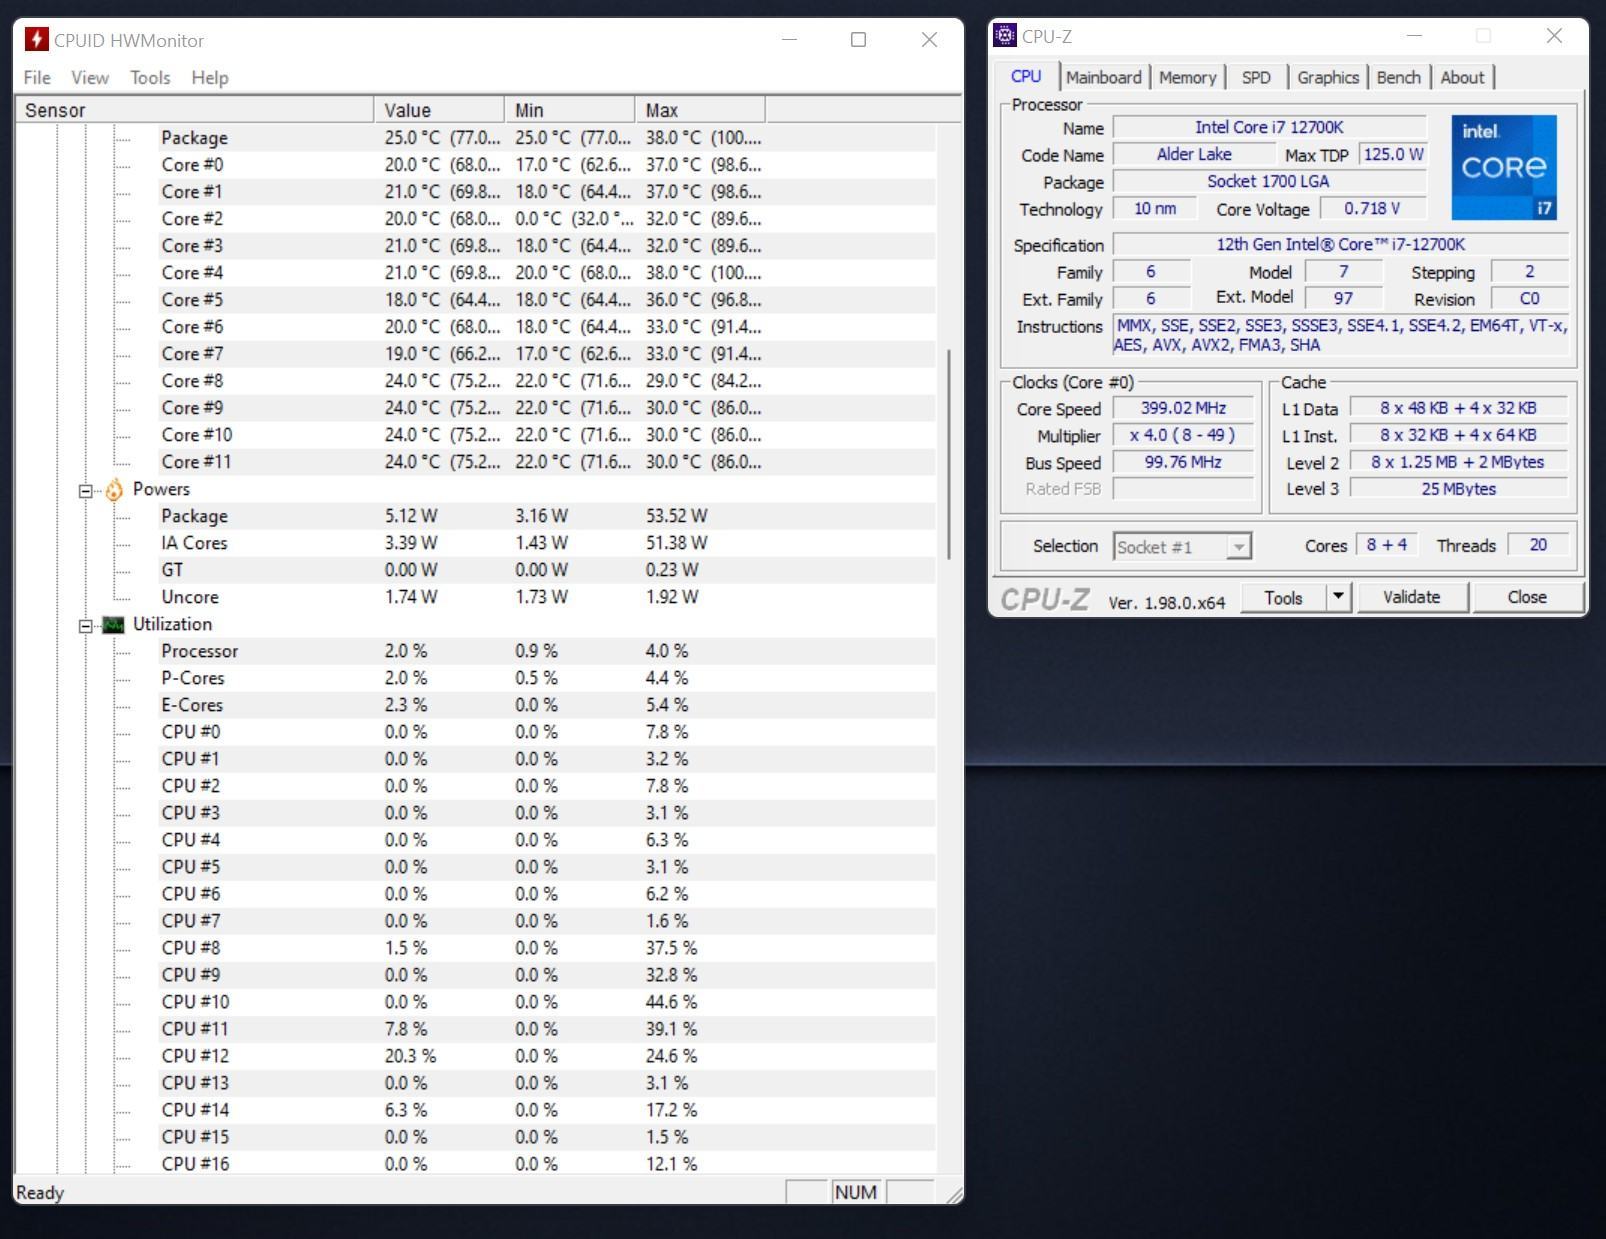1606x1239 pixels.
Task: Click the Sensor column header
Action: tap(194, 110)
